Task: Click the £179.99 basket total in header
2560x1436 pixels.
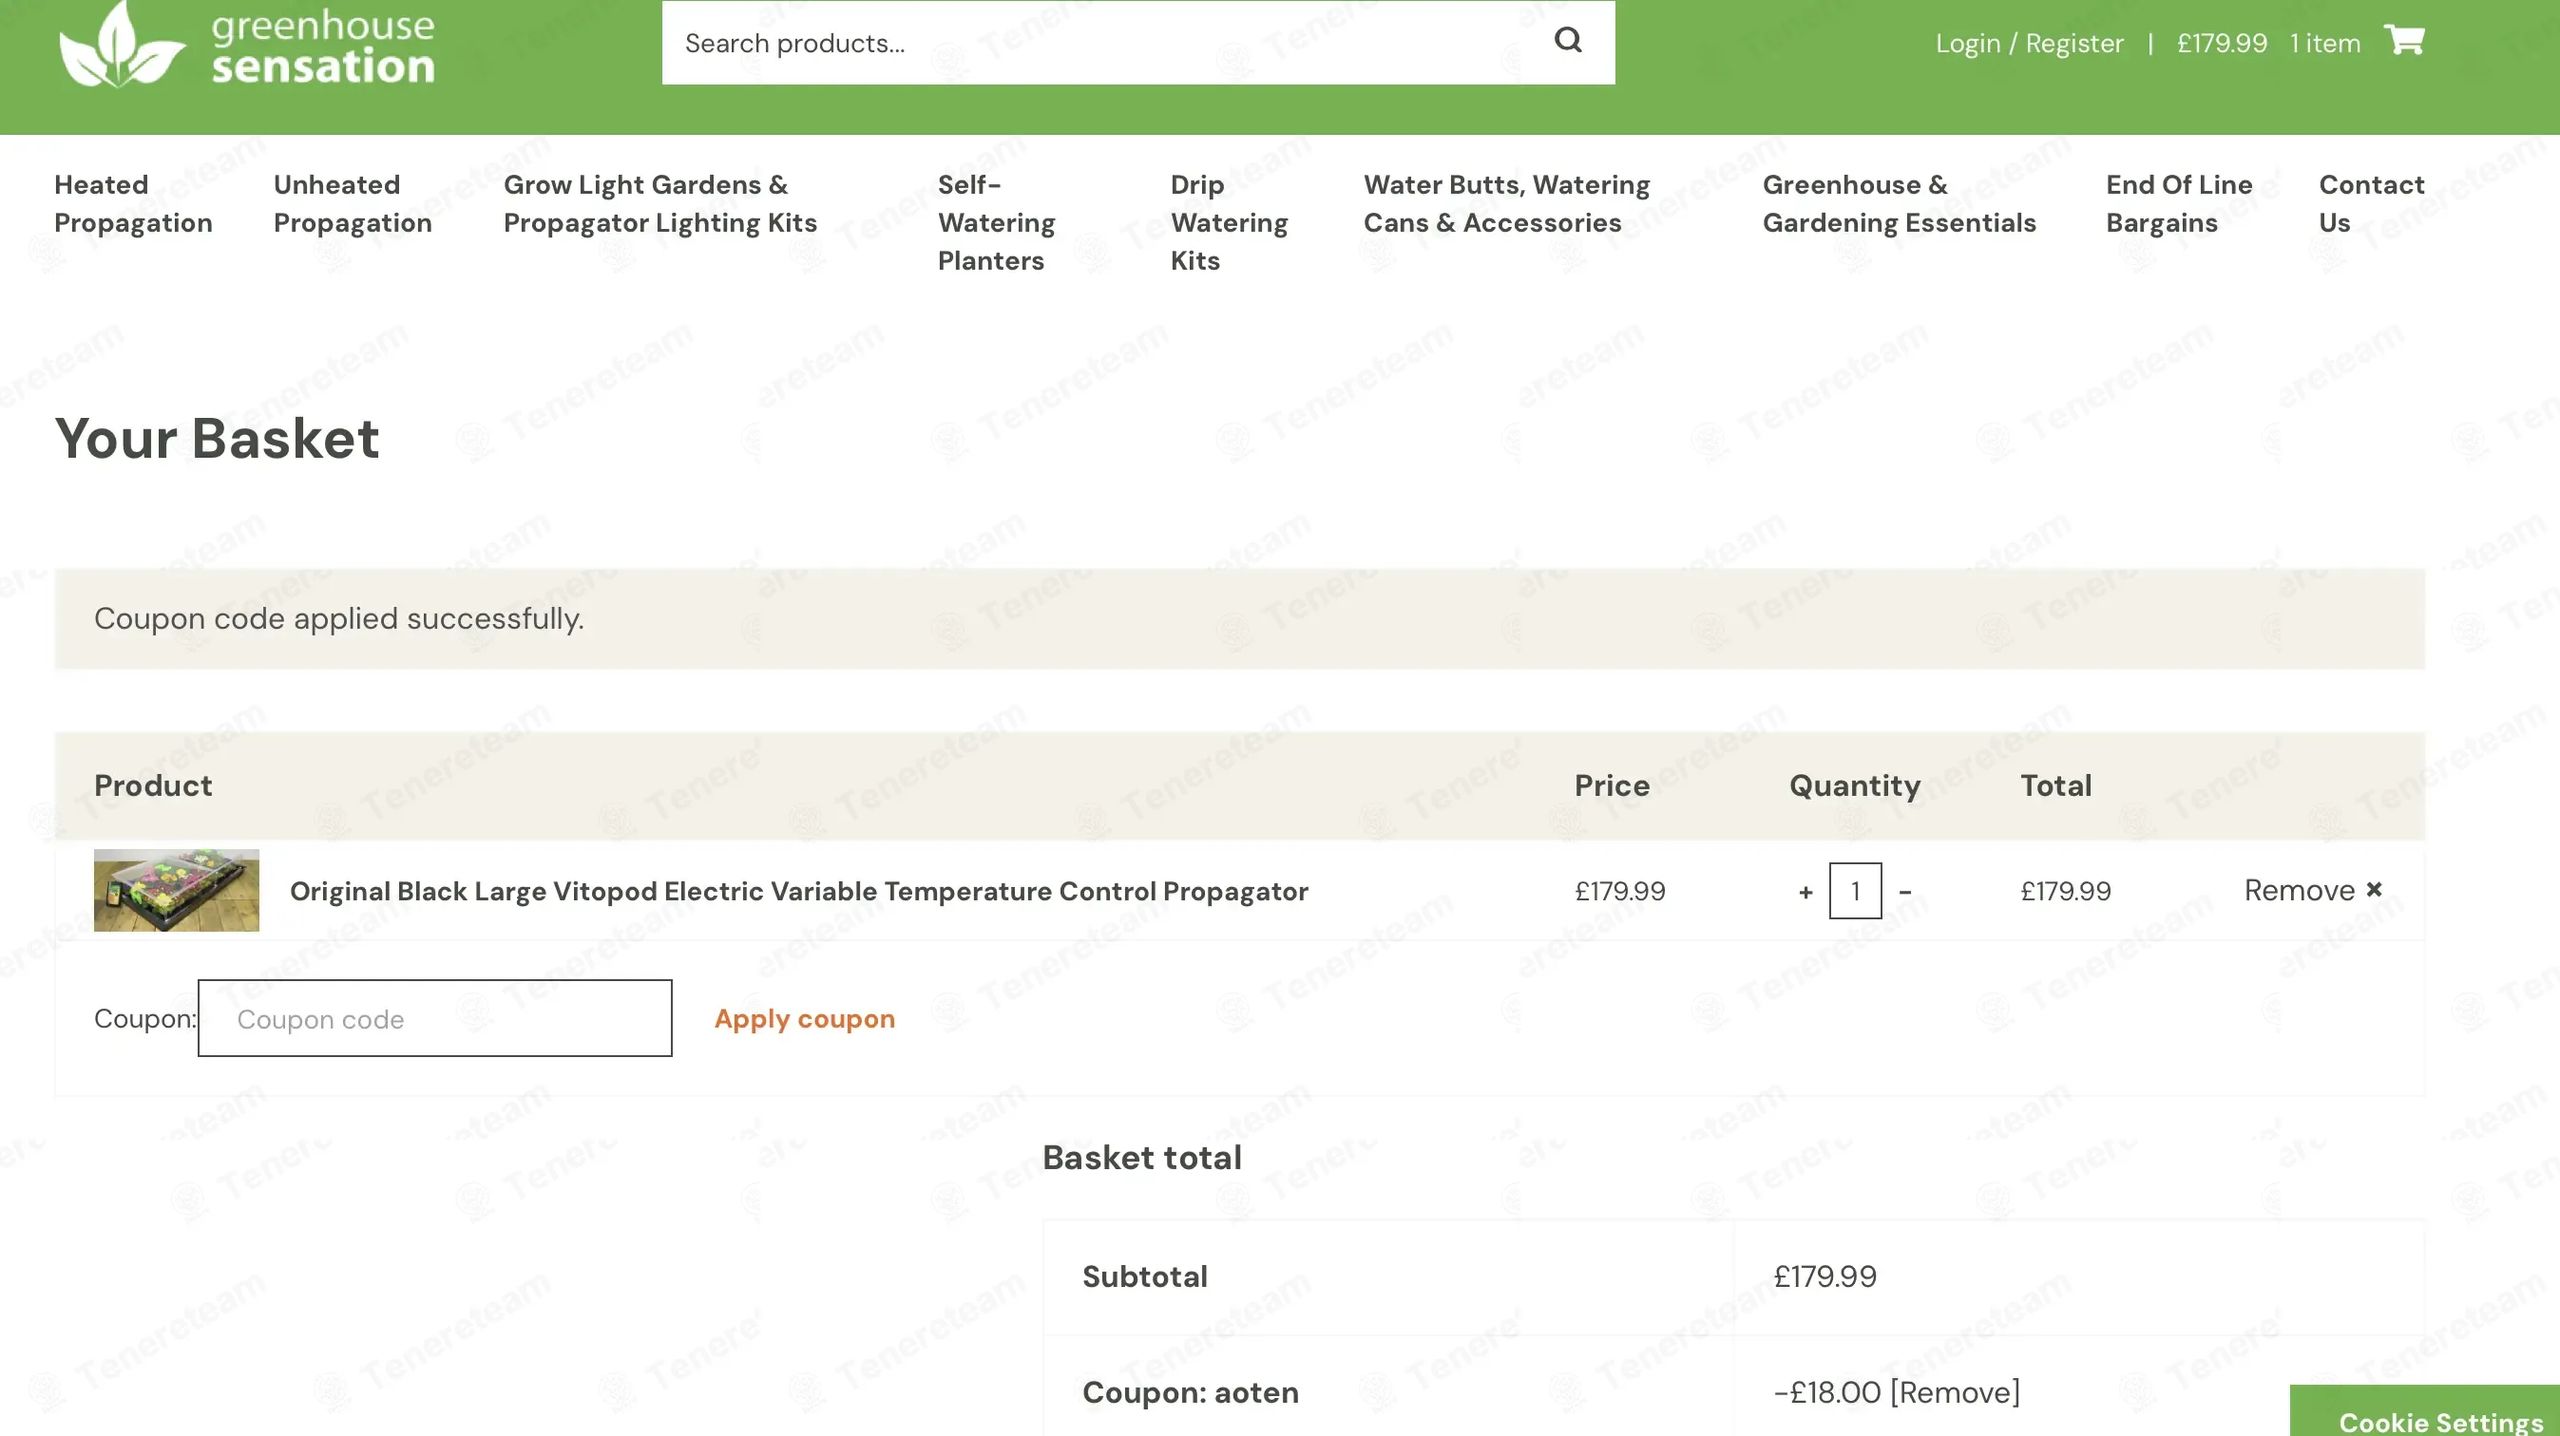Action: (2222, 43)
